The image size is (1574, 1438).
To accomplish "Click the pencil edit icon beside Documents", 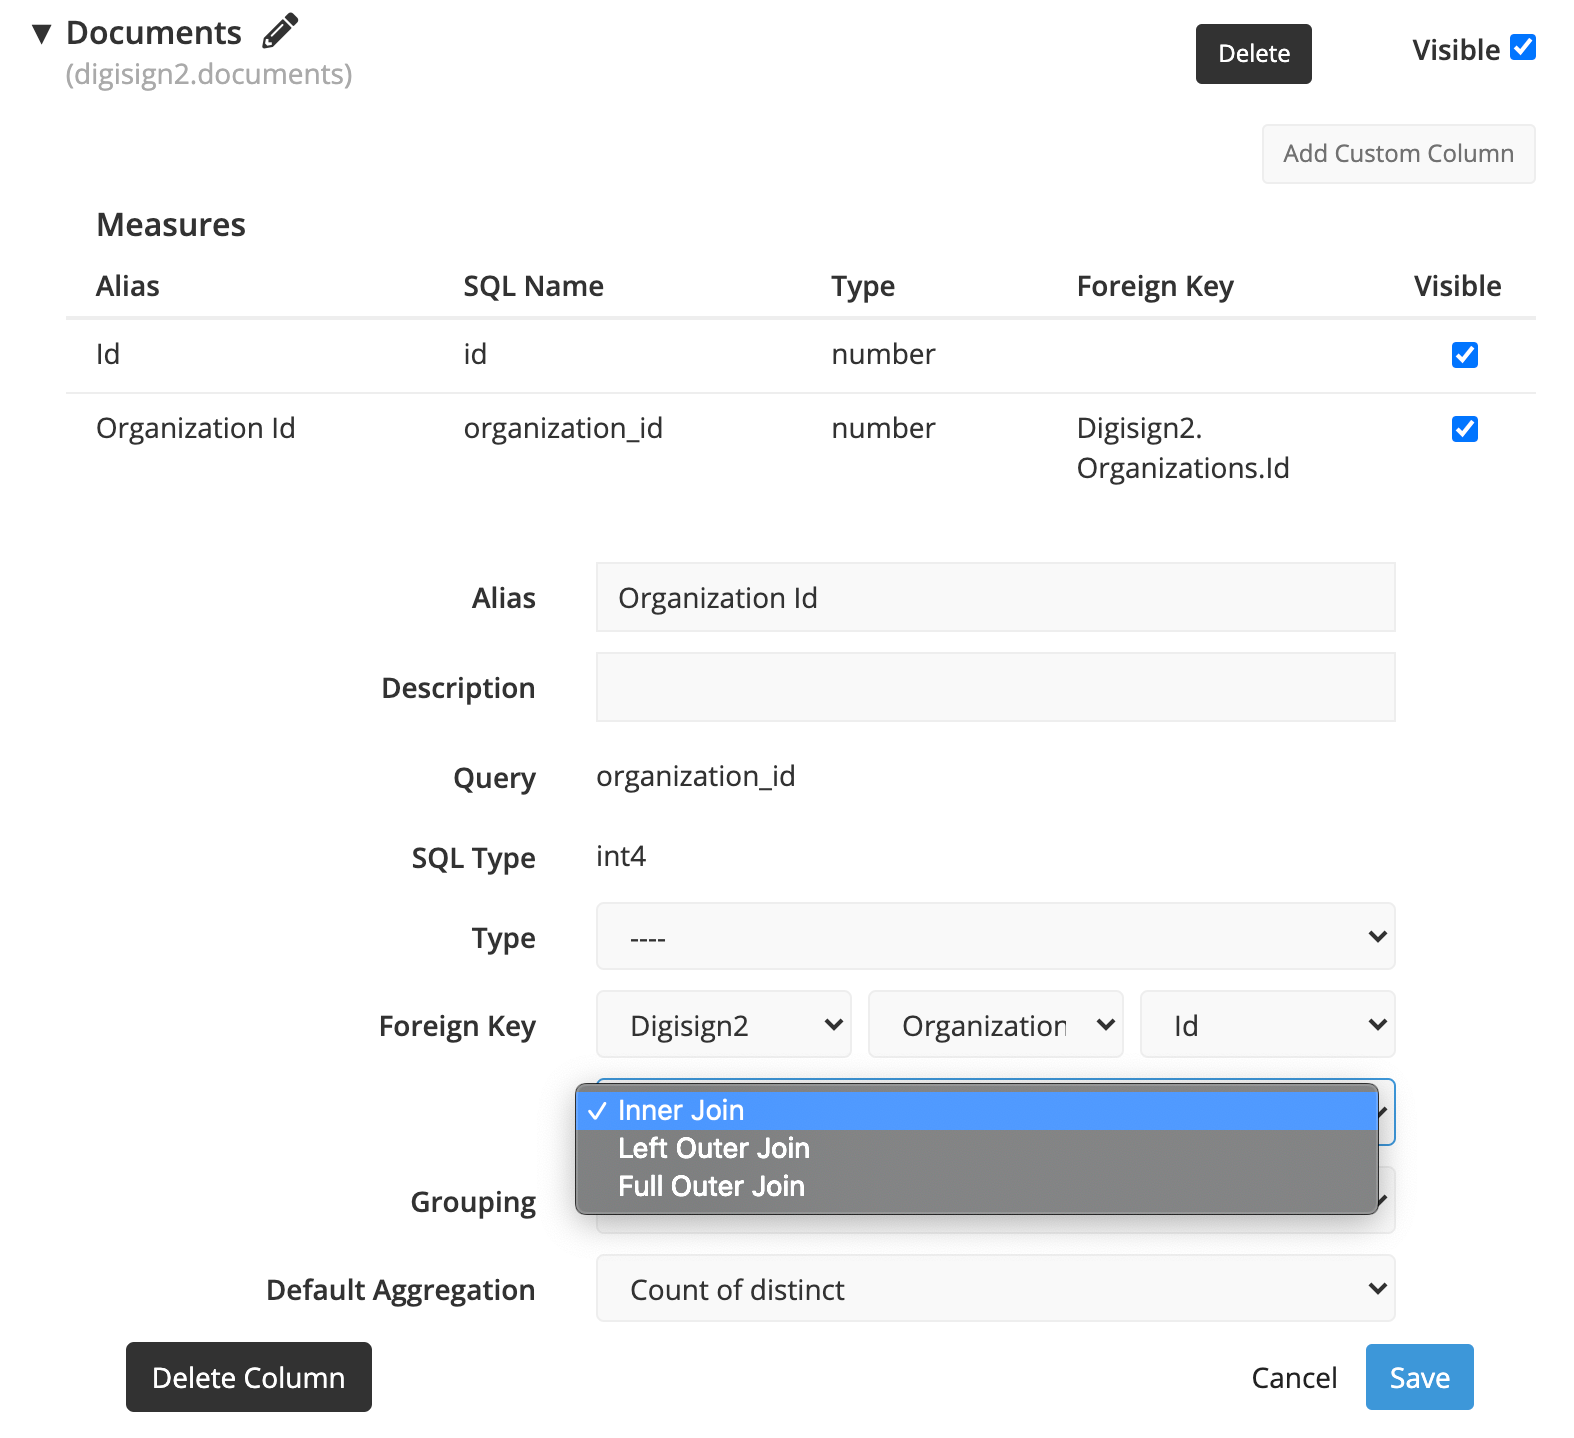I will click(x=280, y=31).
